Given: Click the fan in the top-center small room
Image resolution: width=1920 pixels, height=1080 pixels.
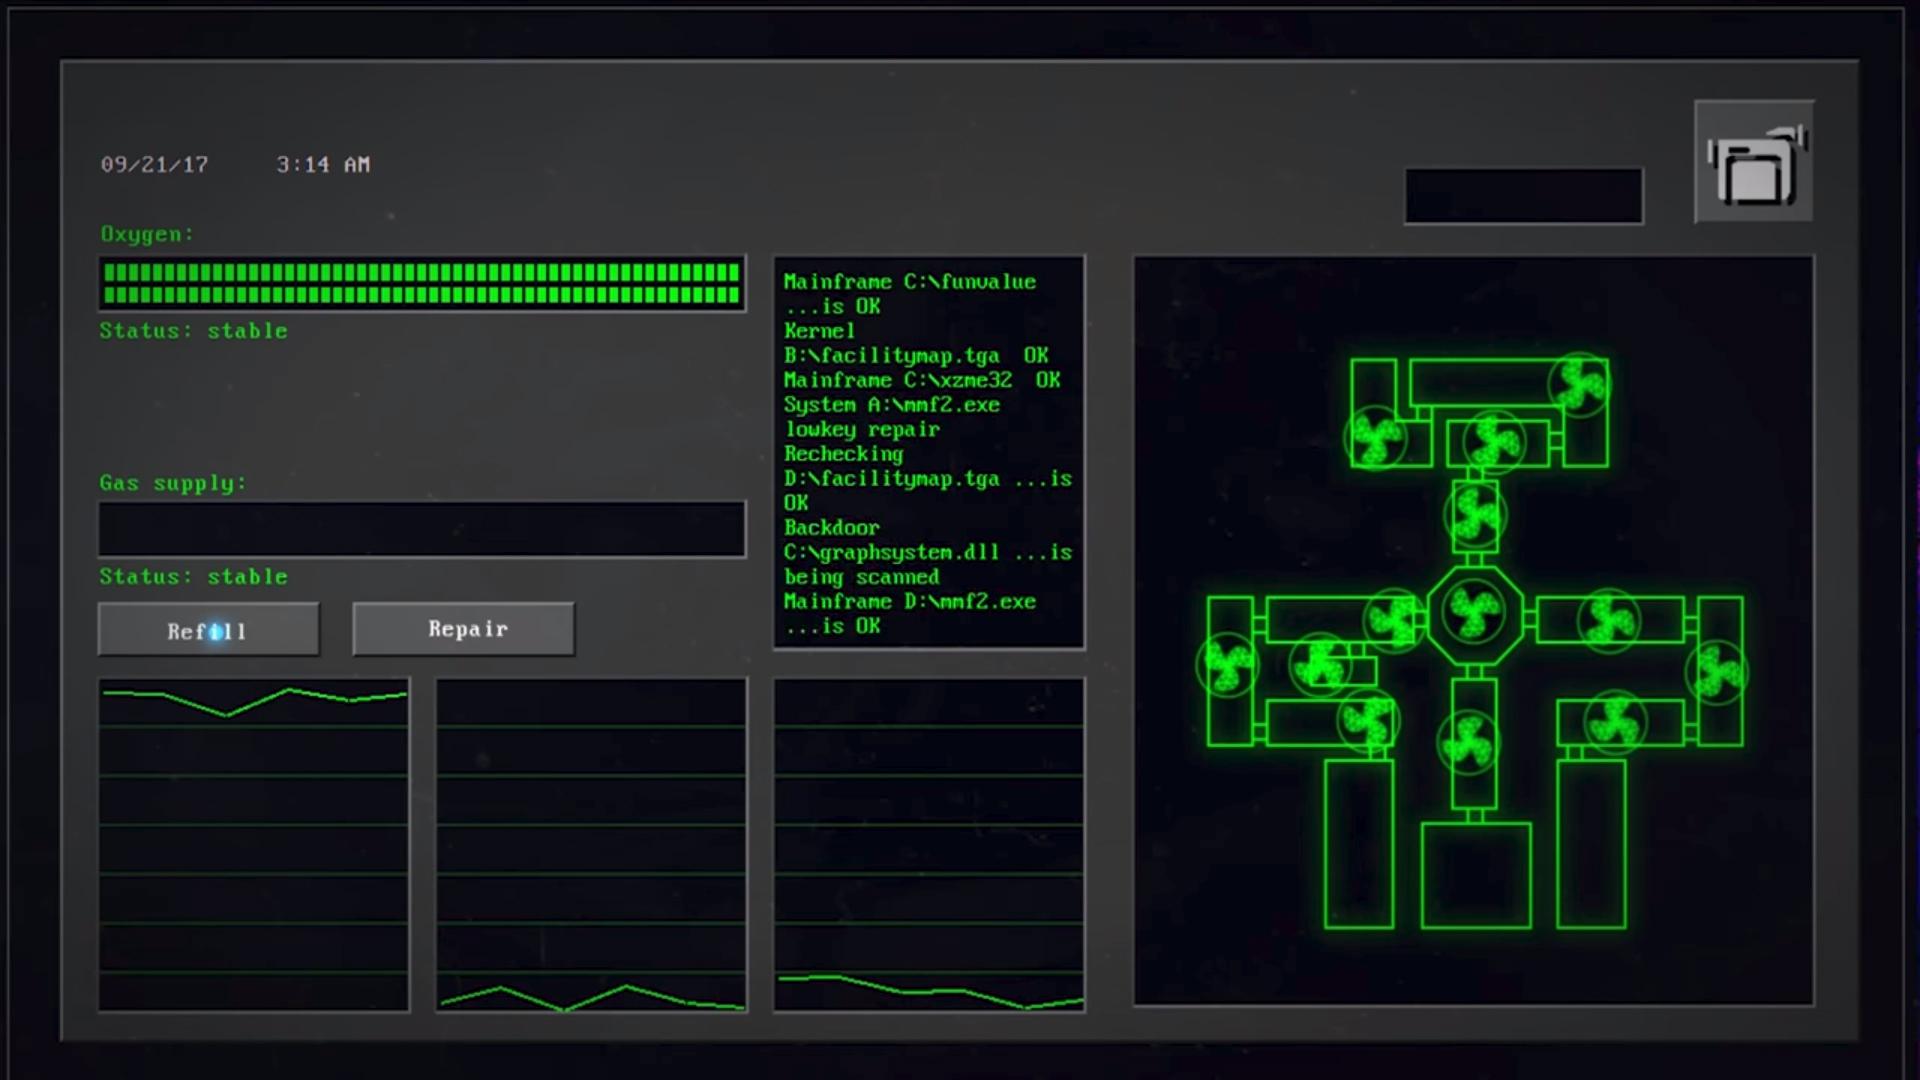Looking at the screenshot, I should (x=1494, y=441).
